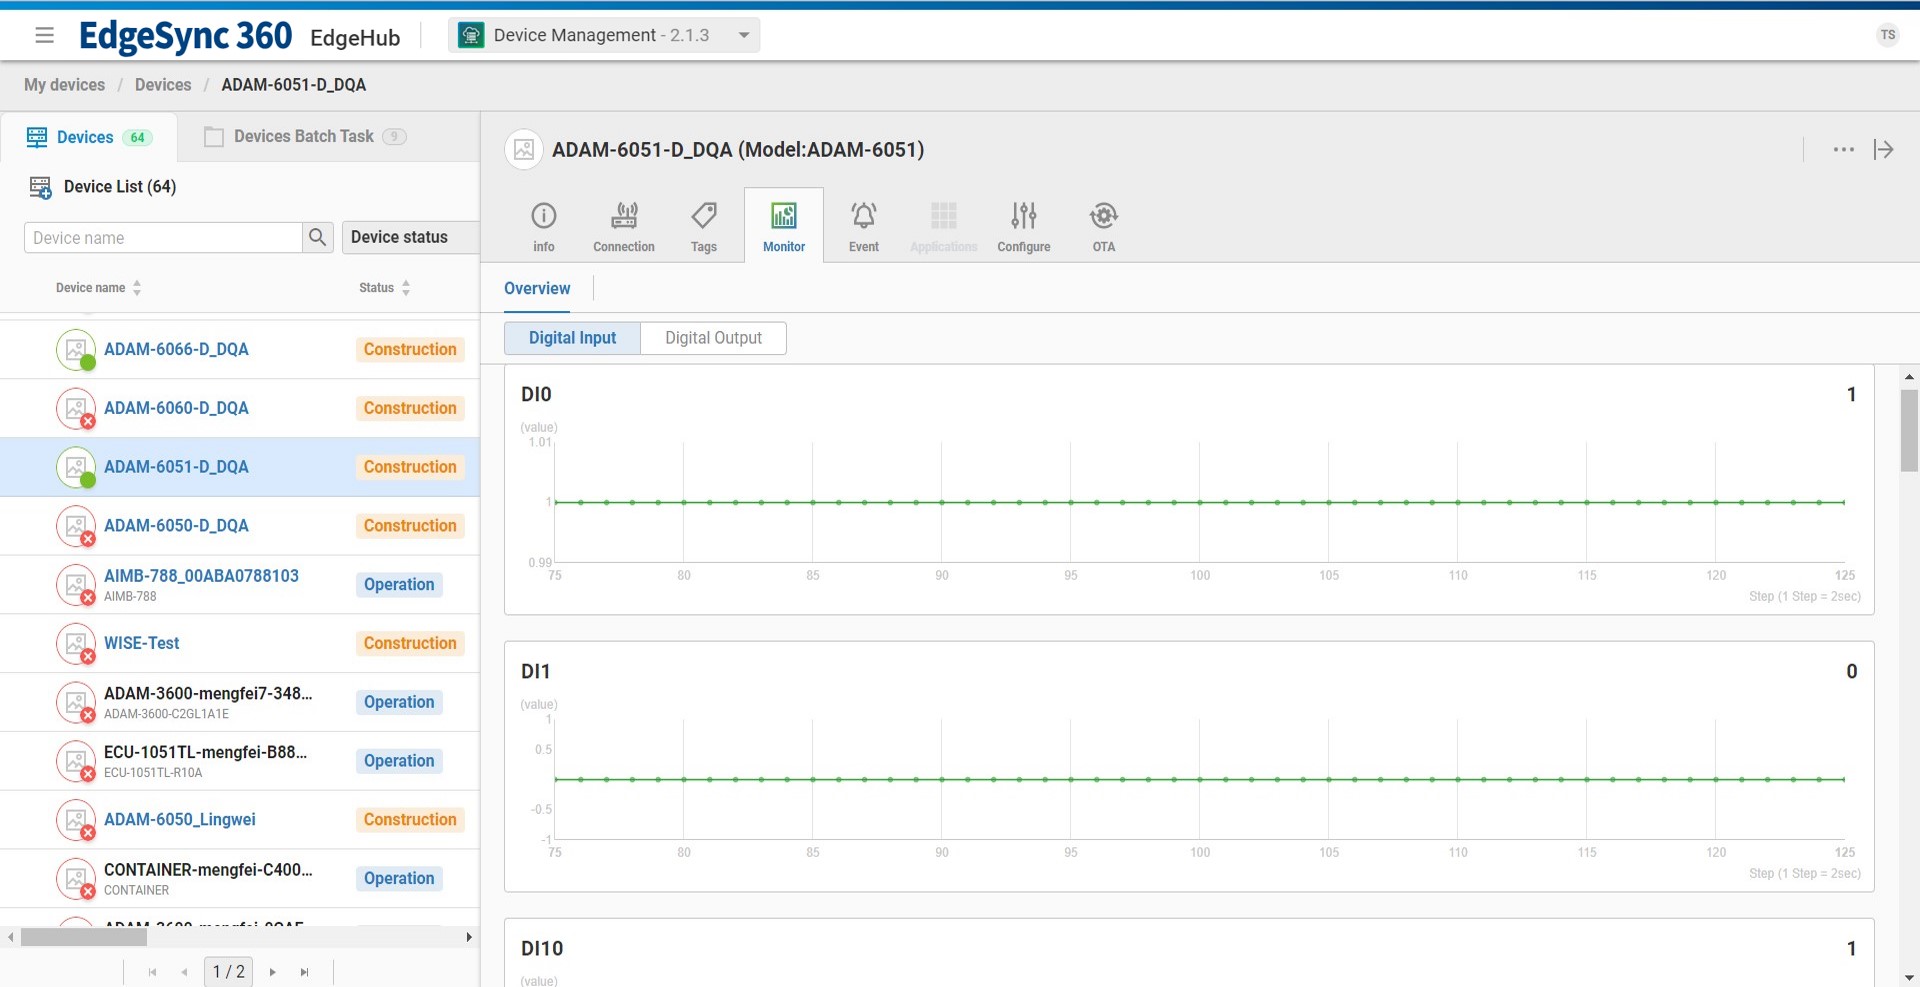Click the device header image icon
Viewport: 1920px width, 987px height.
coord(524,150)
